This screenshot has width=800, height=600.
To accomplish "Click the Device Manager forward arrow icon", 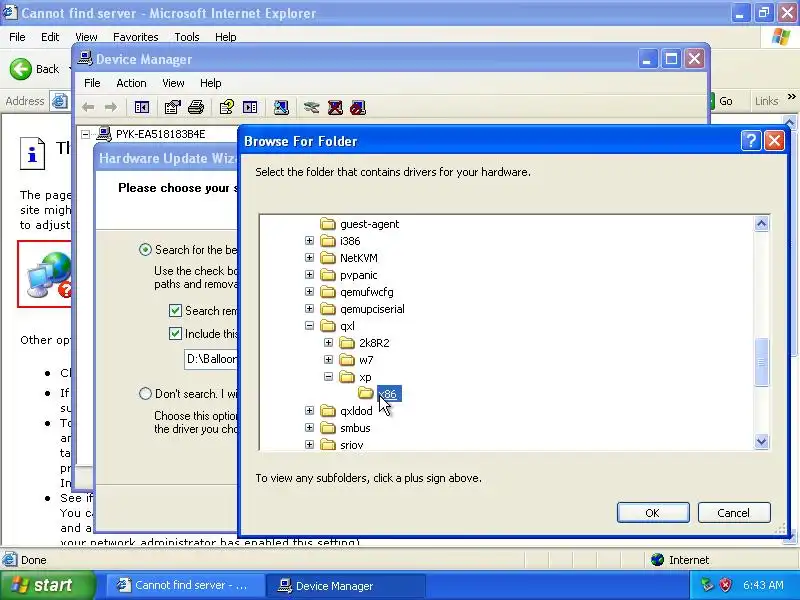I will pos(110,107).
